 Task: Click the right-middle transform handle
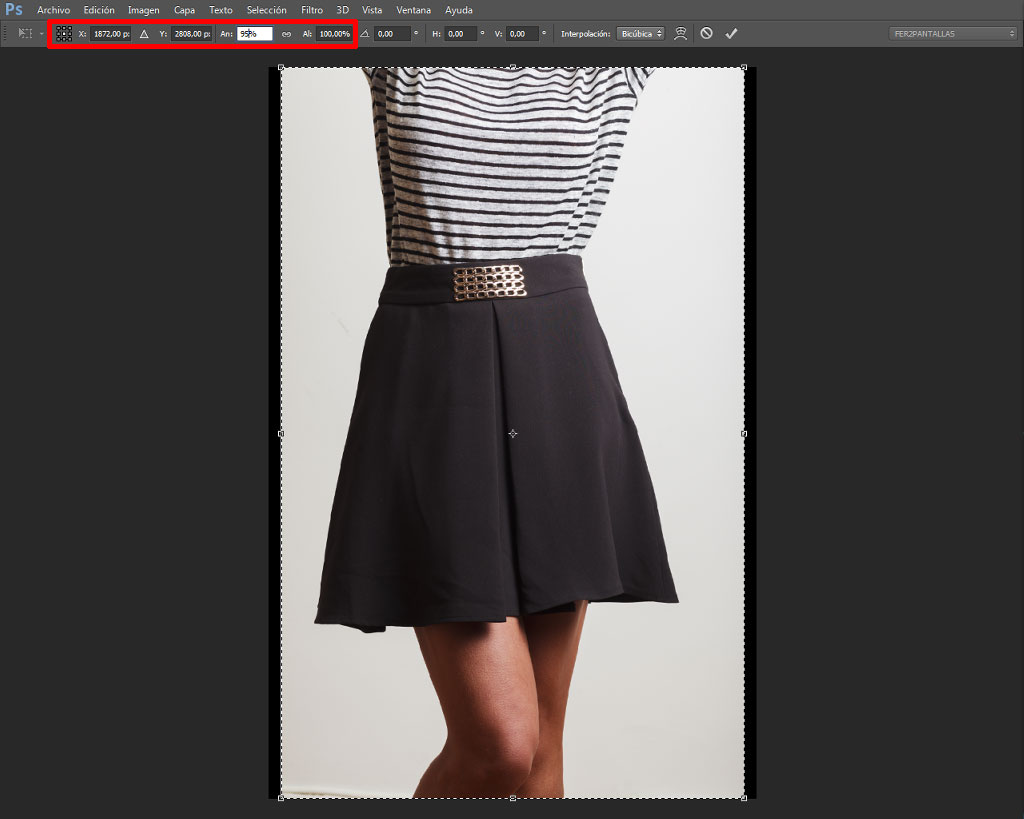click(744, 434)
